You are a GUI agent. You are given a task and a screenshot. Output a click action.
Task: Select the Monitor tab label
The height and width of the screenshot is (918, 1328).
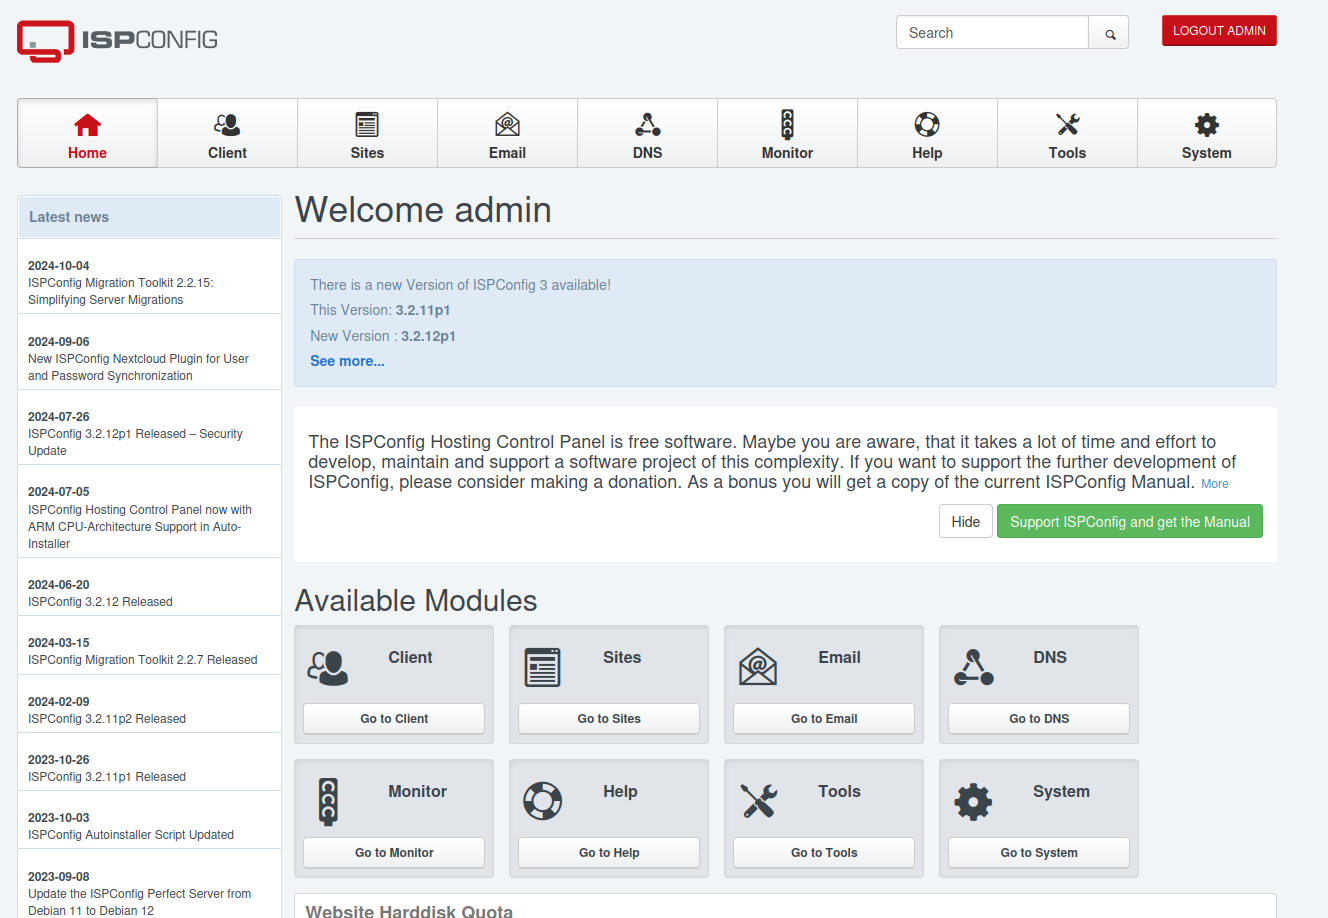pos(787,153)
